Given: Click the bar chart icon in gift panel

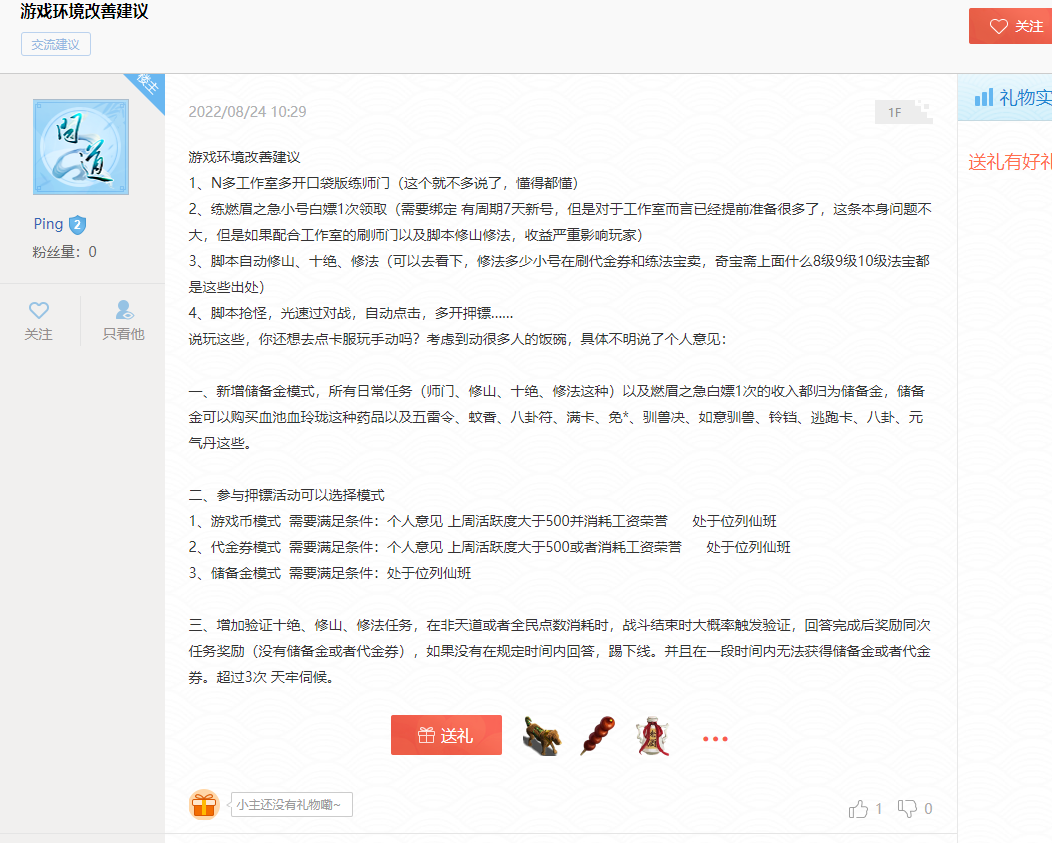Looking at the screenshot, I should pyautogui.click(x=984, y=97).
